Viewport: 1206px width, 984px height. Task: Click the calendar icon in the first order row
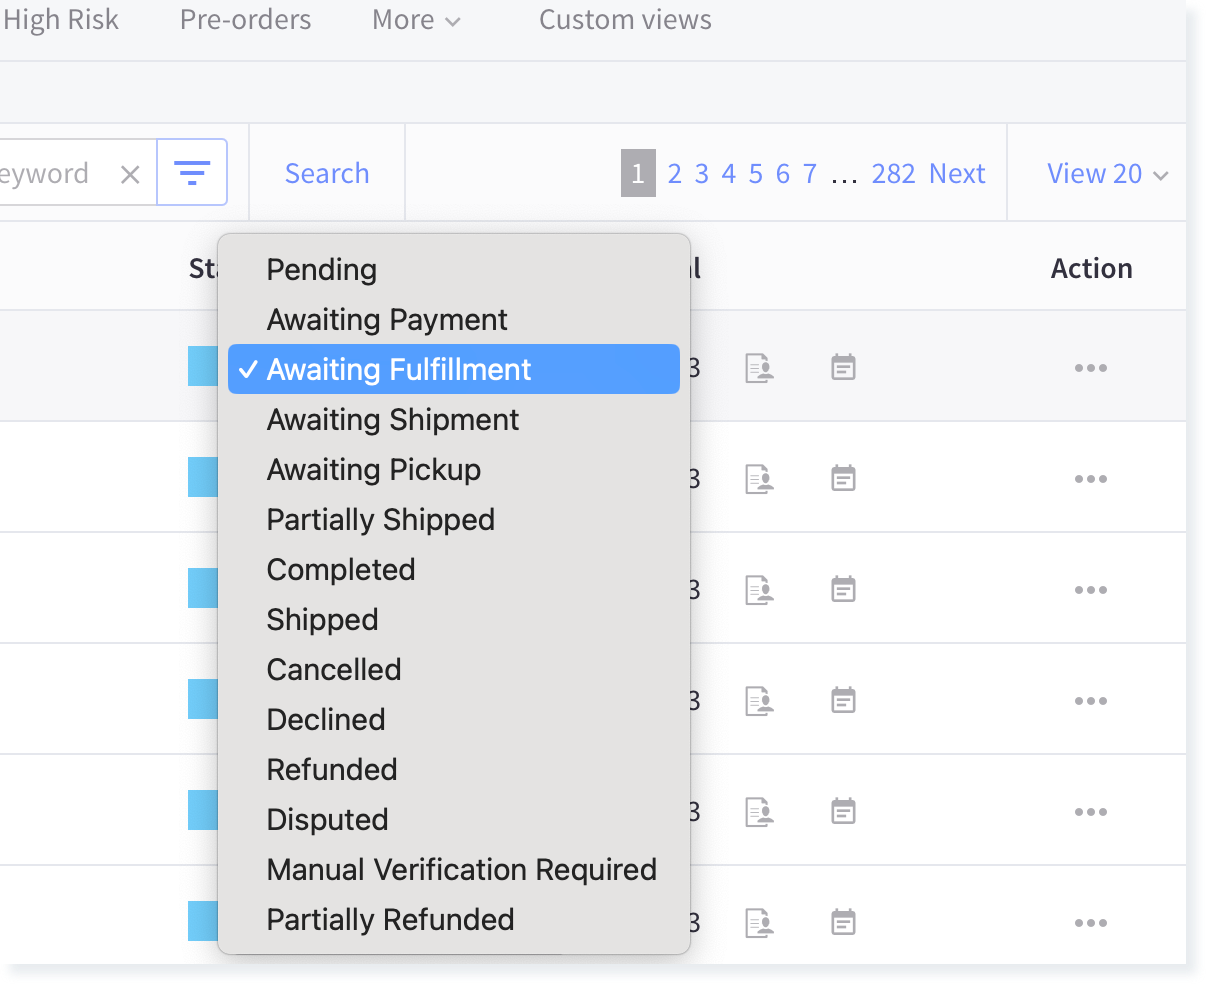tap(843, 367)
